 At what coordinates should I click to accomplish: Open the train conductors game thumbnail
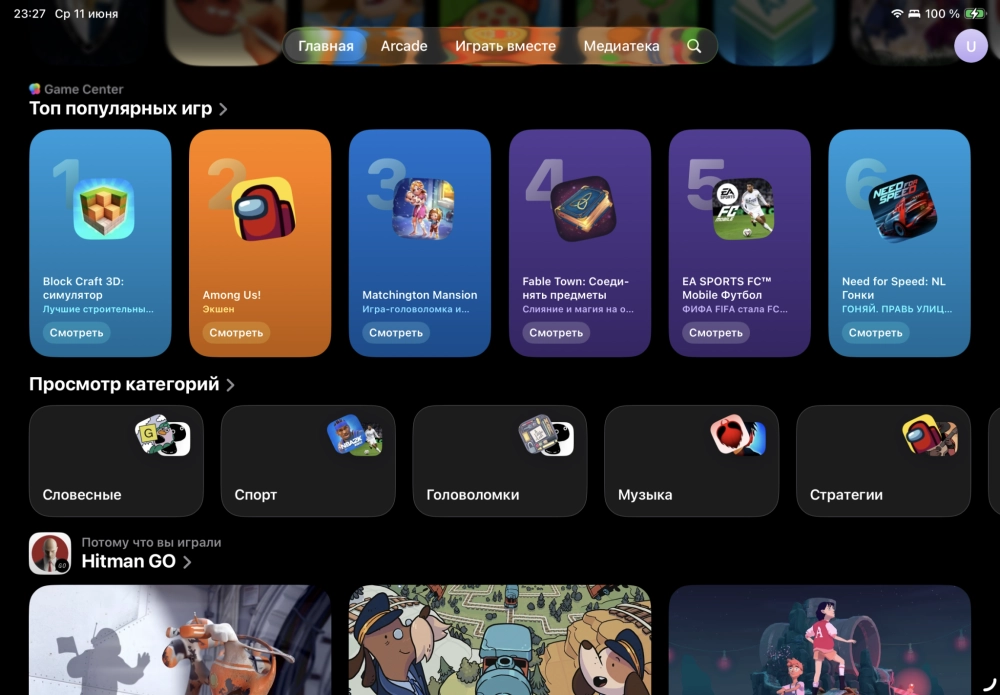click(499, 640)
